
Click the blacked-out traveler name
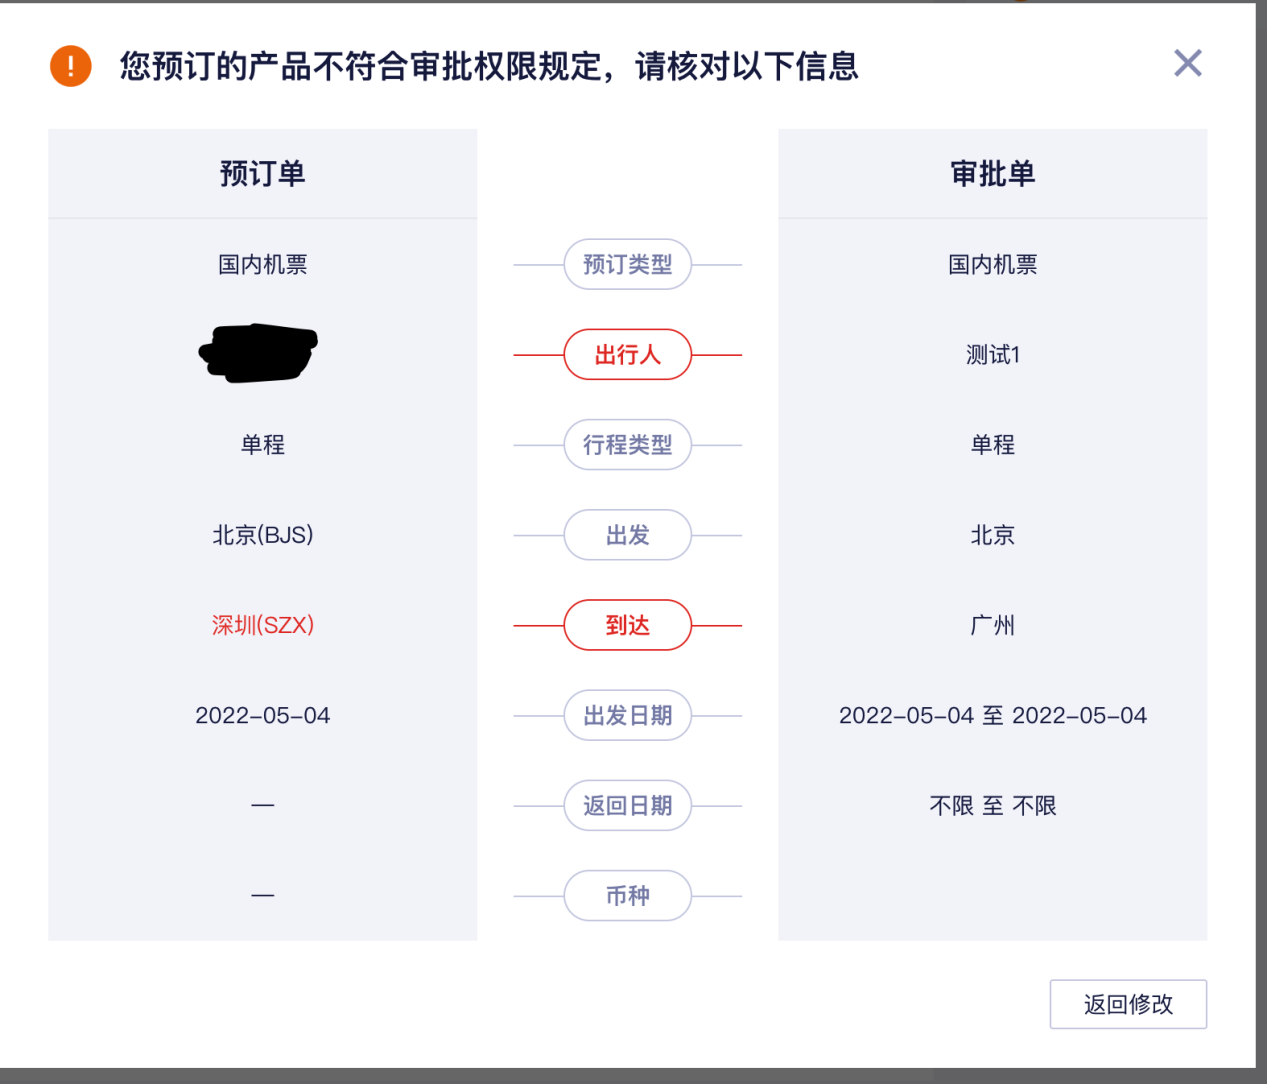[259, 353]
